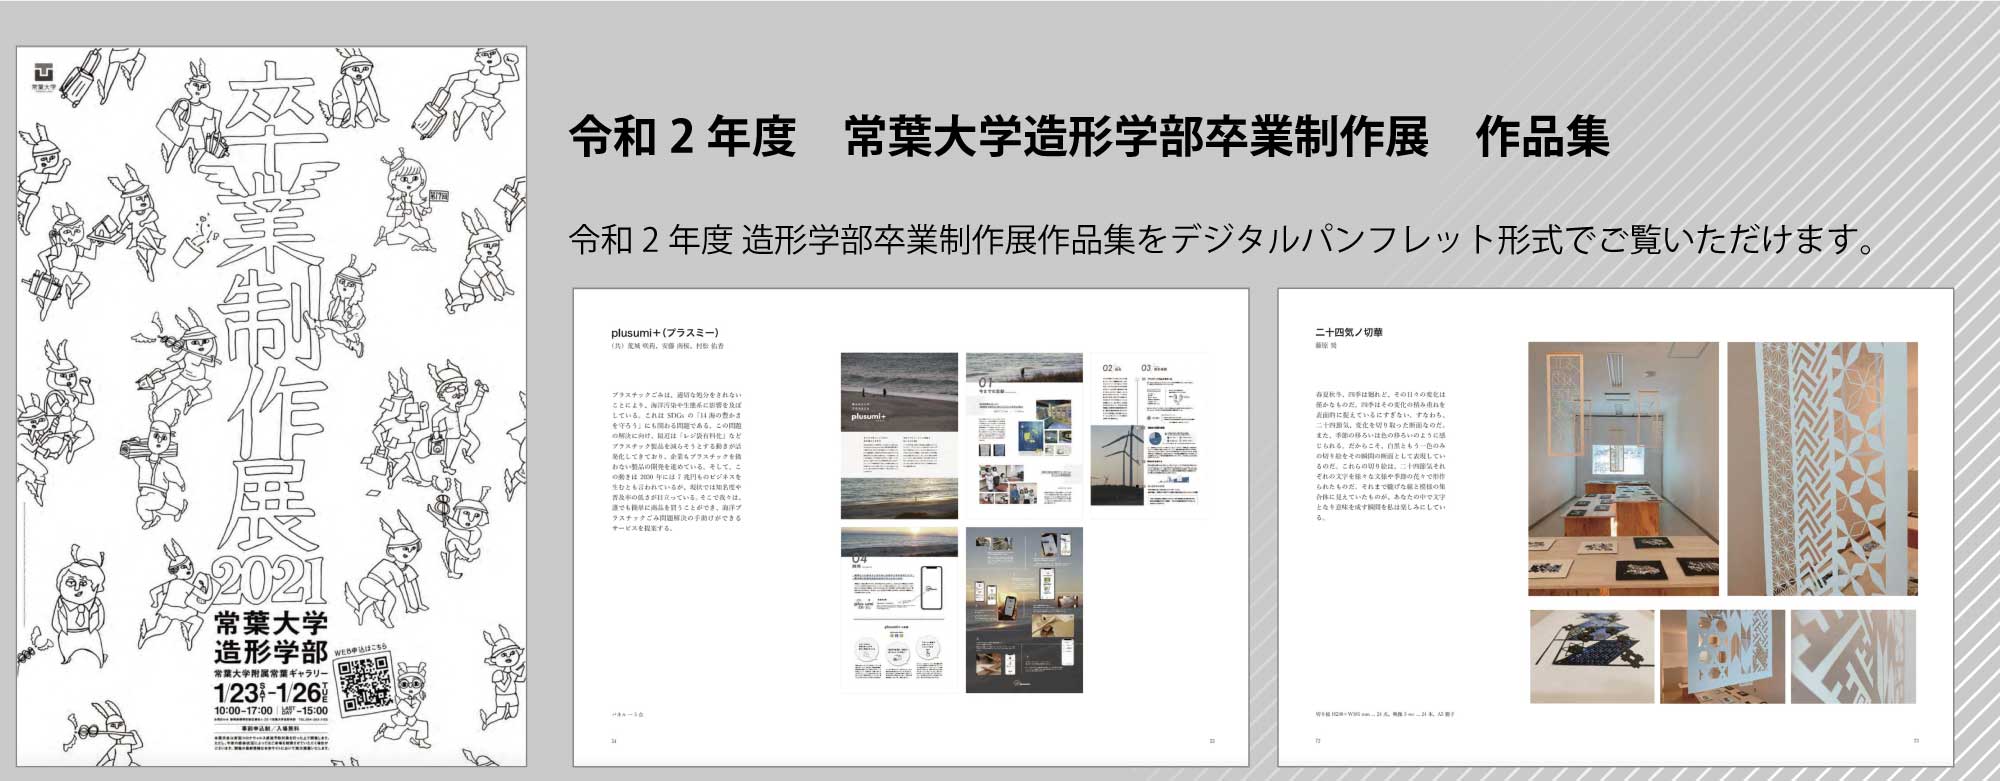Image resolution: width=2000 pixels, height=781 pixels.
Task: Click the 1/23-1/26 exhibition date on the poster
Action: (x=270, y=693)
